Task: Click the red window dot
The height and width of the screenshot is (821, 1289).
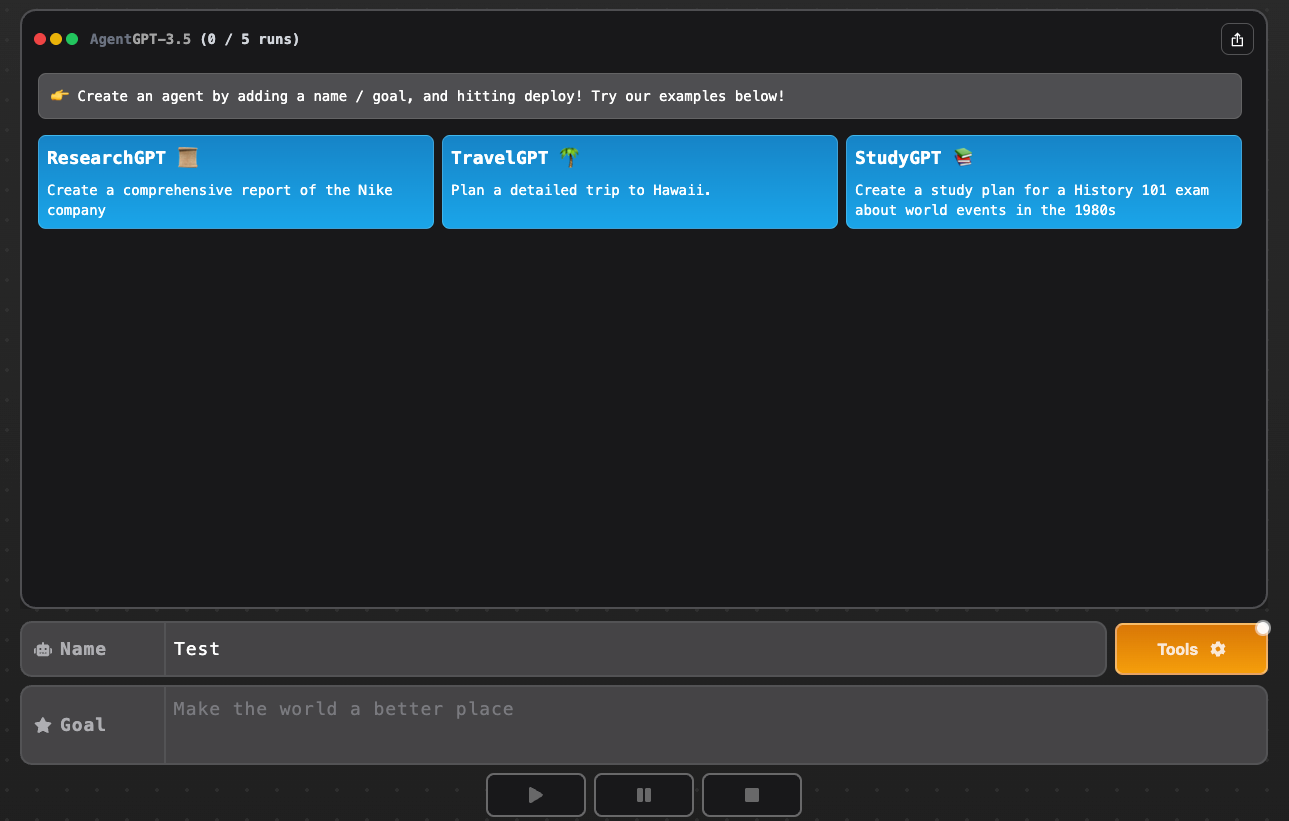Action: tap(40, 39)
